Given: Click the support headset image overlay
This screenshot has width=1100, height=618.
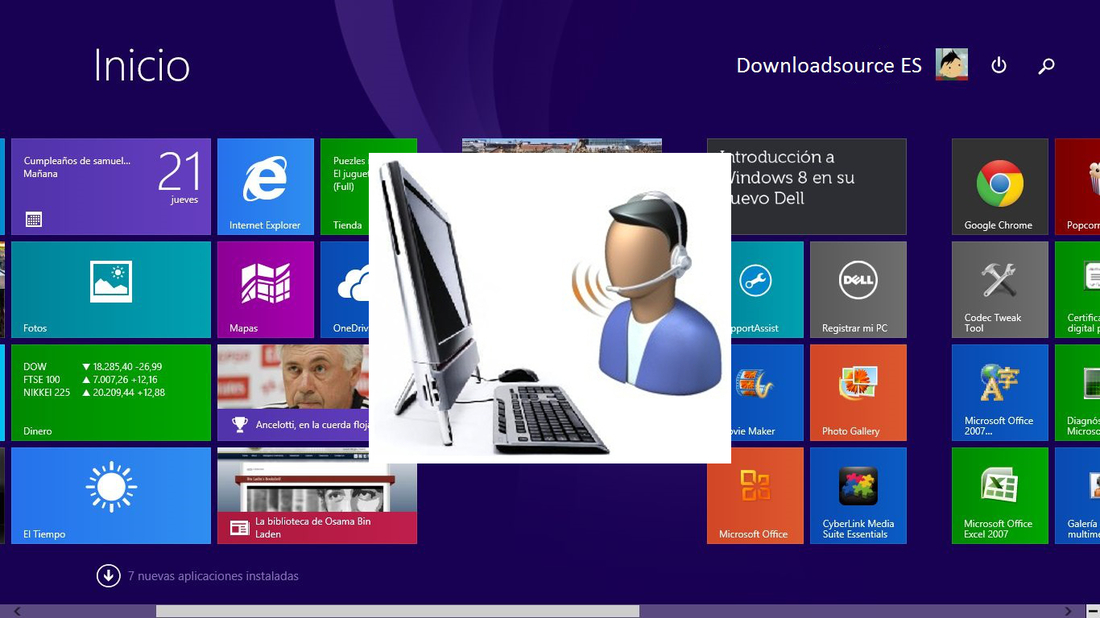Looking at the screenshot, I should tap(550, 308).
